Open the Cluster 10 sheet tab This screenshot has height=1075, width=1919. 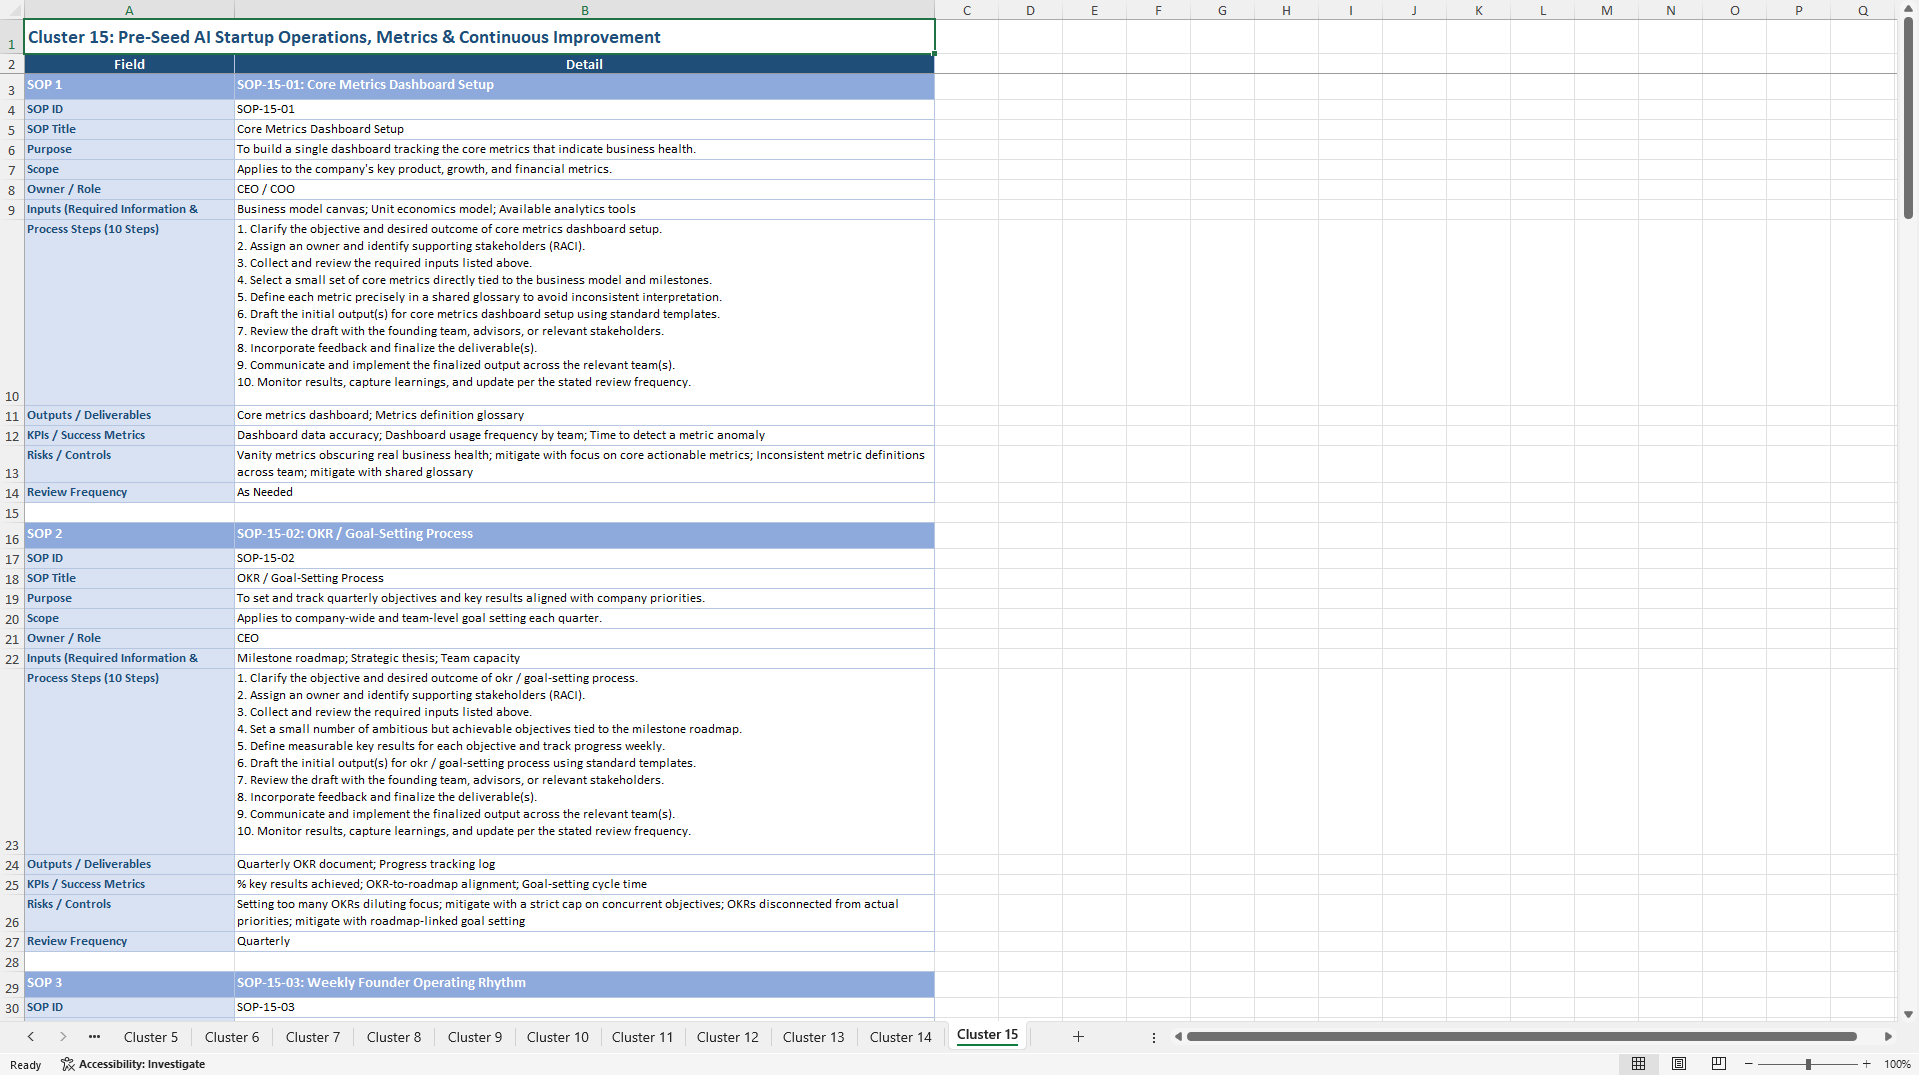558,1037
